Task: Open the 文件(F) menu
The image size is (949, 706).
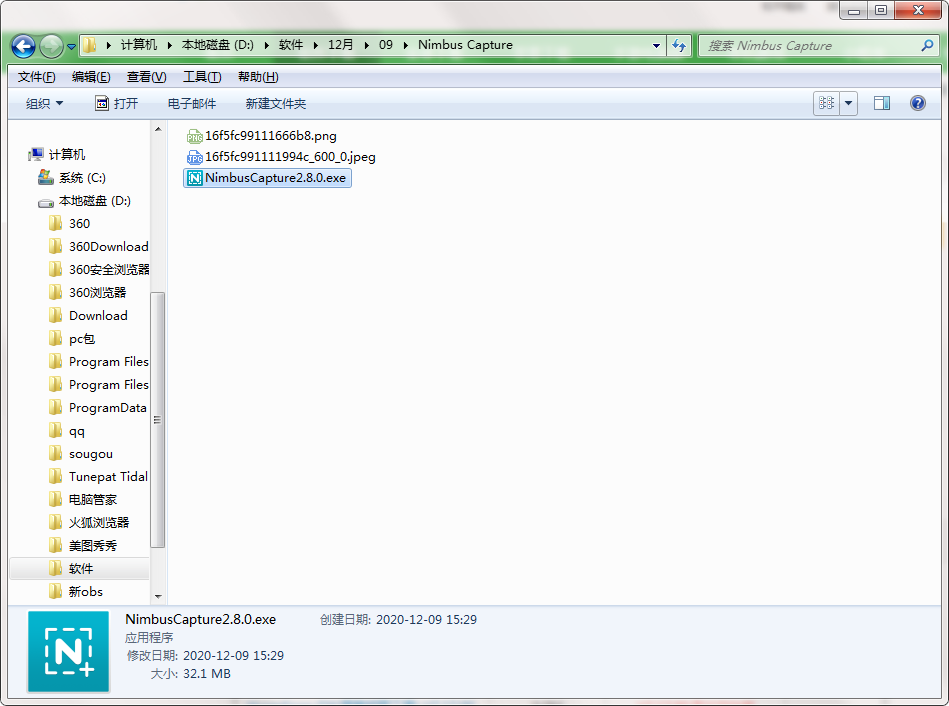Action: point(36,77)
